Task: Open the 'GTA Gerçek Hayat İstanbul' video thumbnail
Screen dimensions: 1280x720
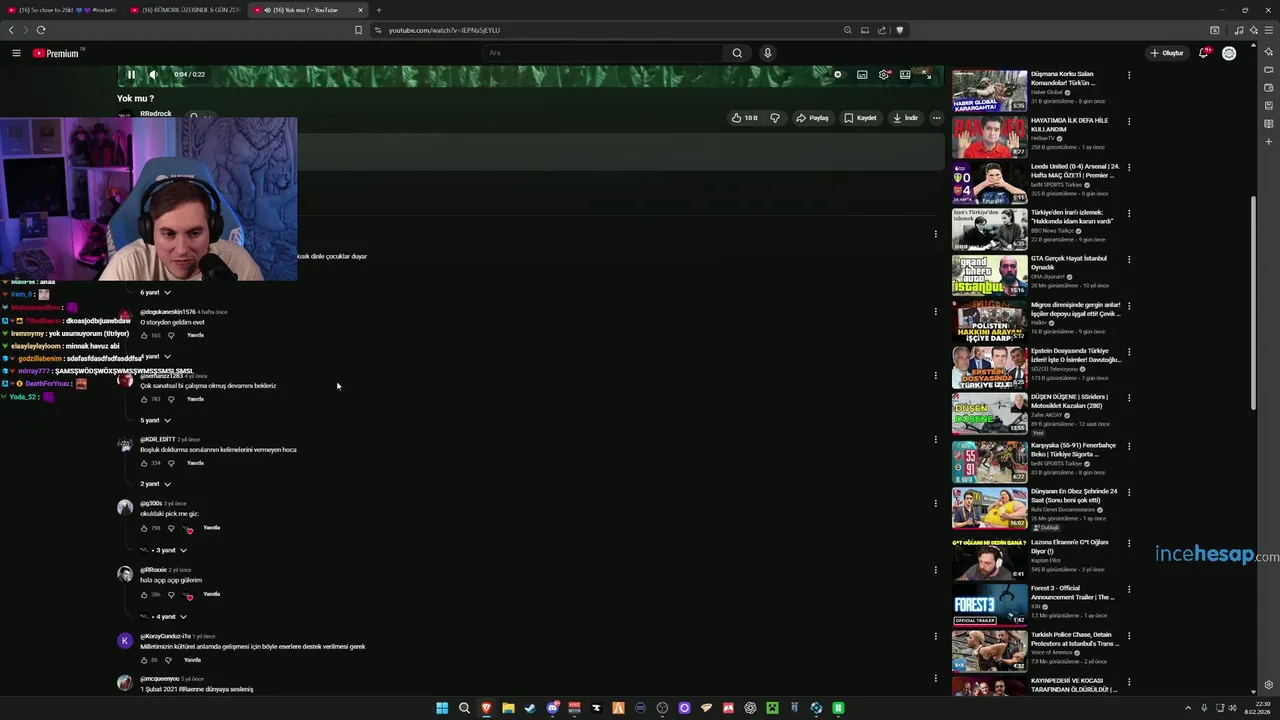Action: tap(989, 276)
